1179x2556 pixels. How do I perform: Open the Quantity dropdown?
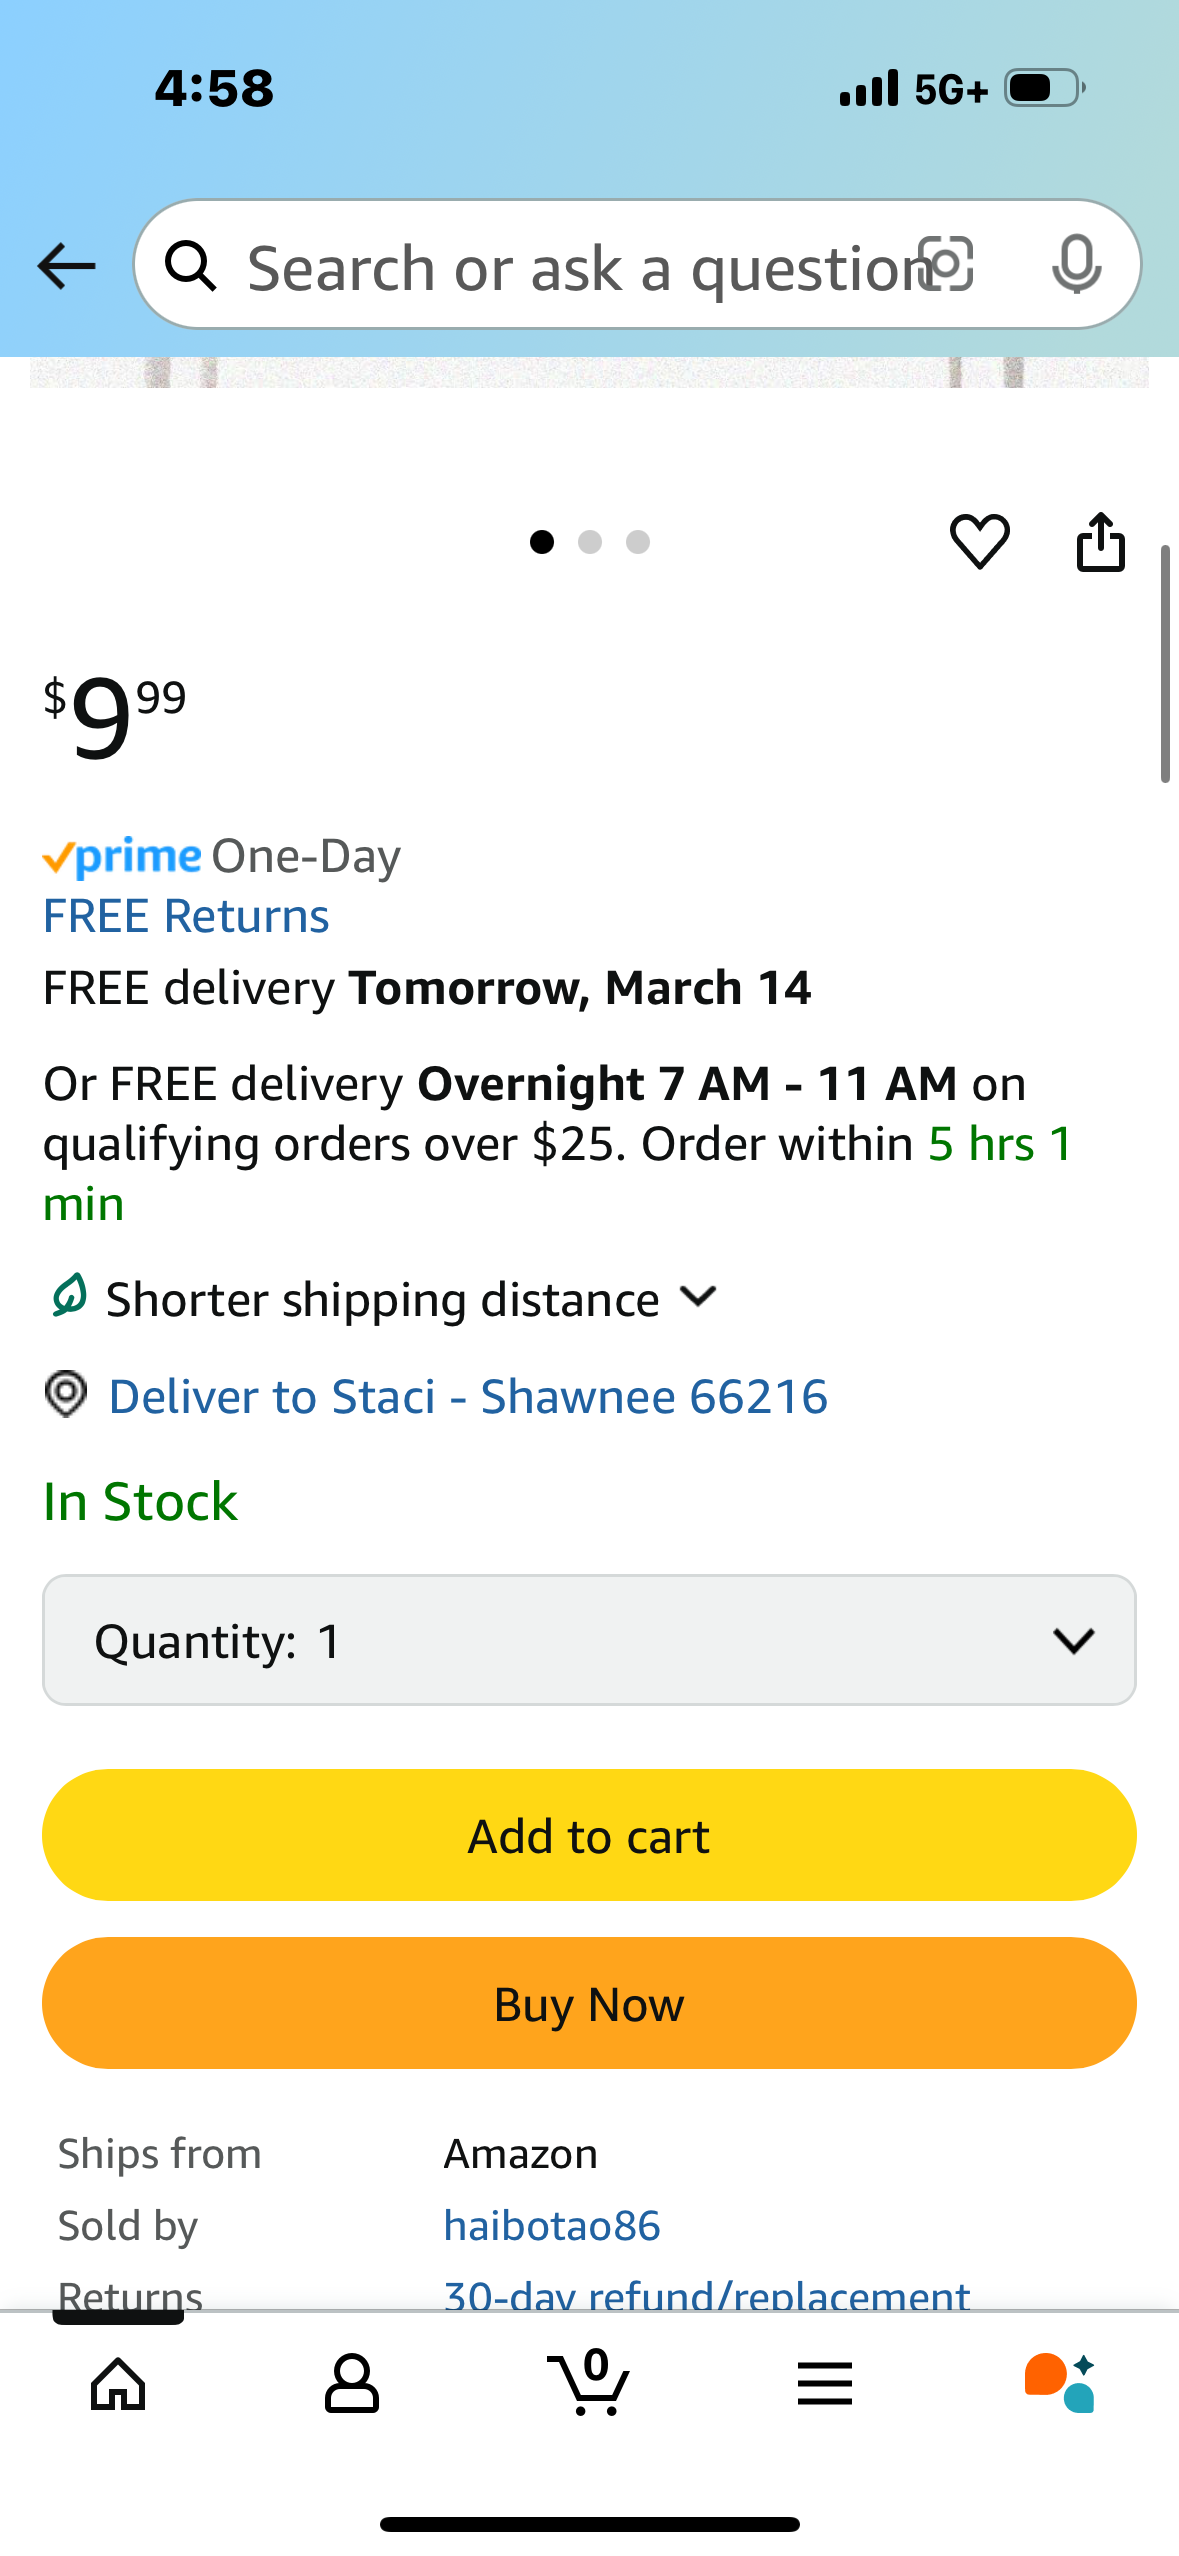(589, 1640)
